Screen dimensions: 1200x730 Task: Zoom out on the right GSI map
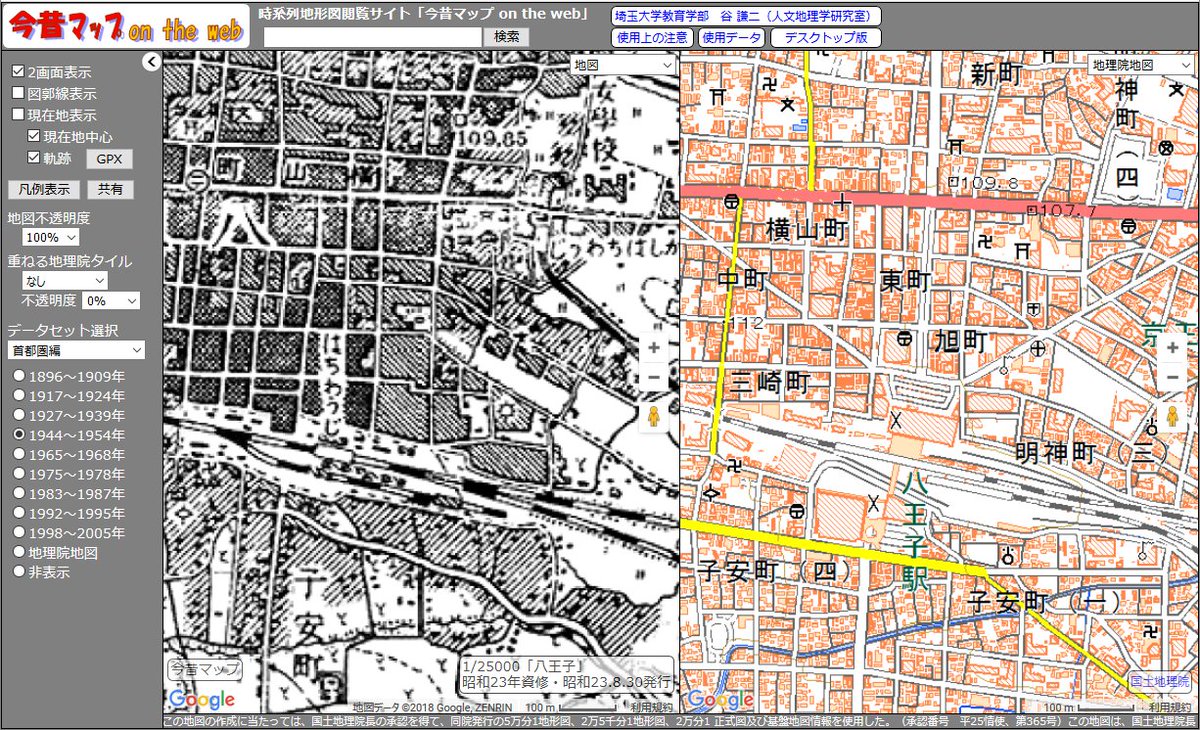1171,377
